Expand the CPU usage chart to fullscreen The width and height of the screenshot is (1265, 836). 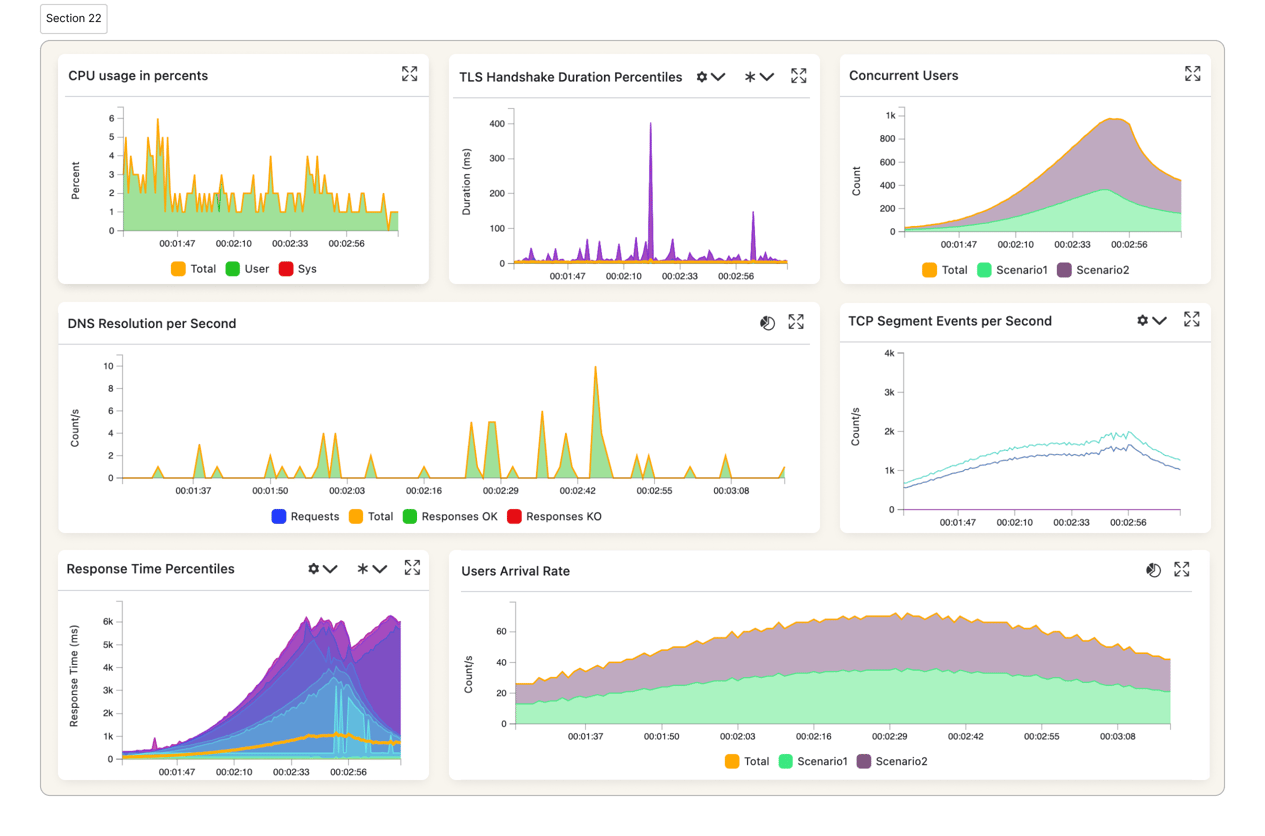(x=410, y=74)
